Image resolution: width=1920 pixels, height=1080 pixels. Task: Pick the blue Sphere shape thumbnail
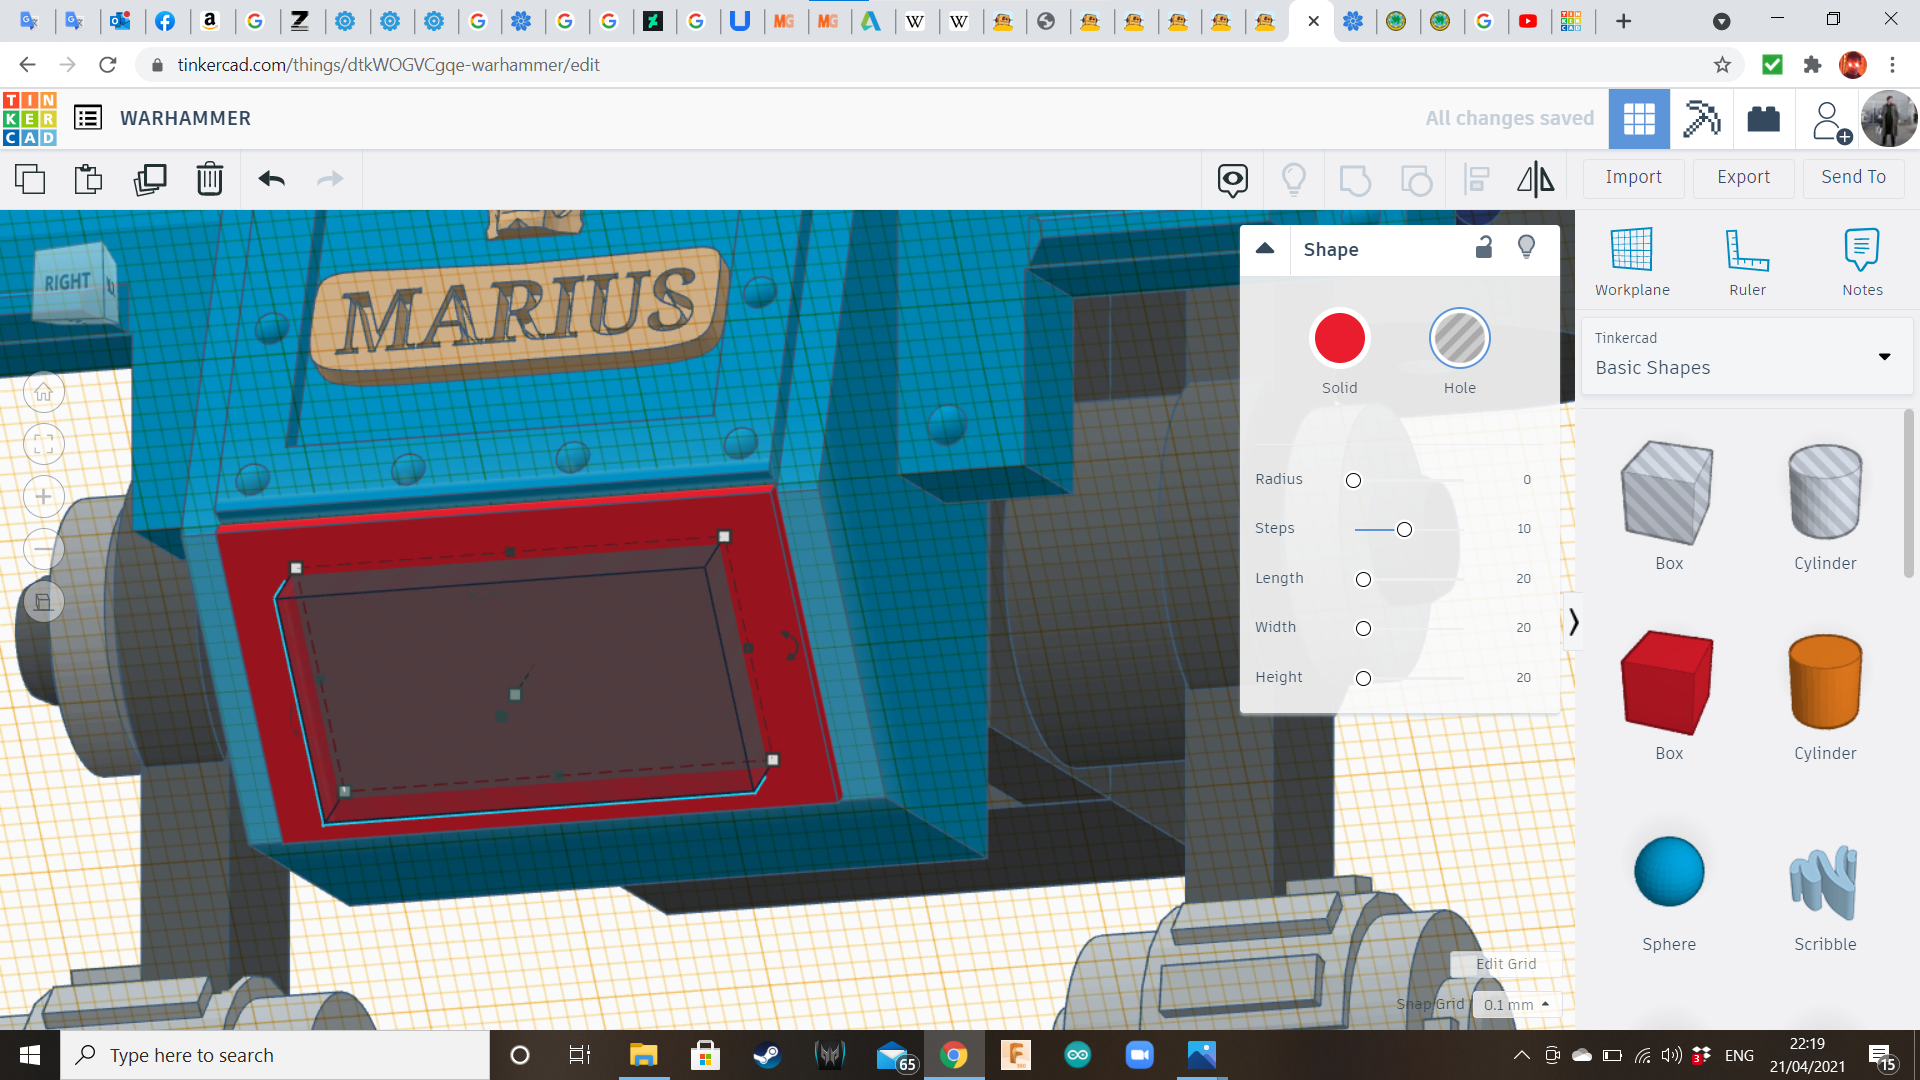pos(1668,872)
